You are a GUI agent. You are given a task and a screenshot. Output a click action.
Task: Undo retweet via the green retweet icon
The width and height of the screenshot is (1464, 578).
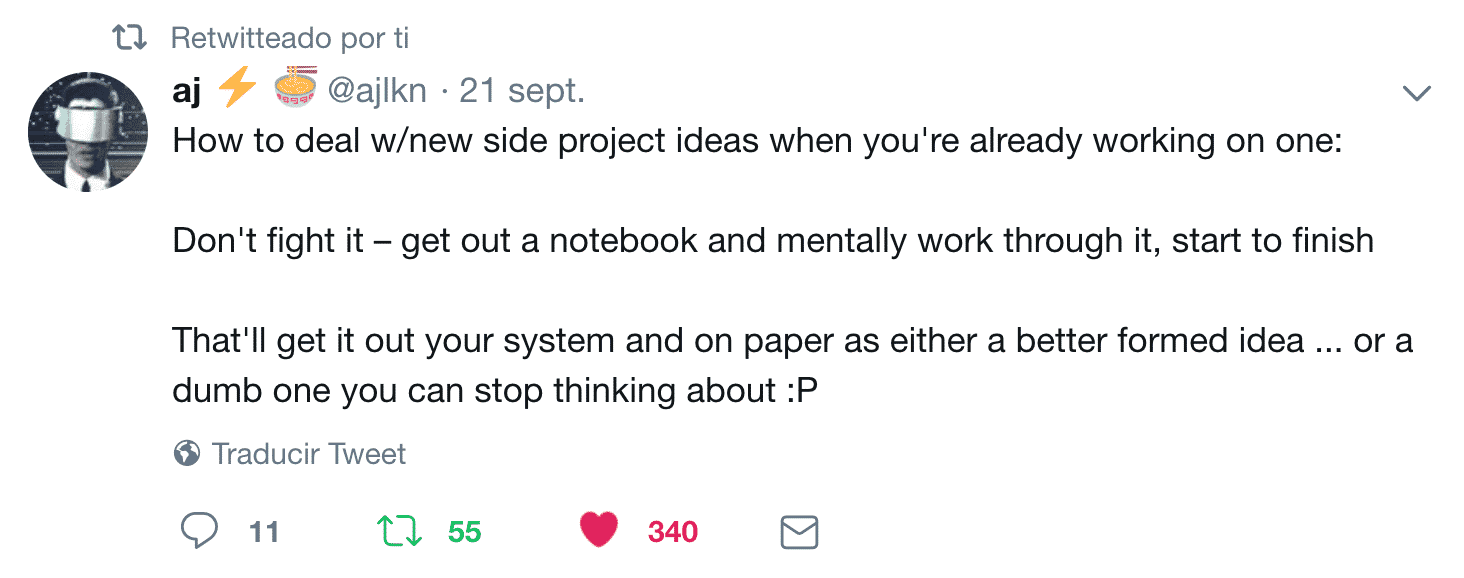coord(399,531)
